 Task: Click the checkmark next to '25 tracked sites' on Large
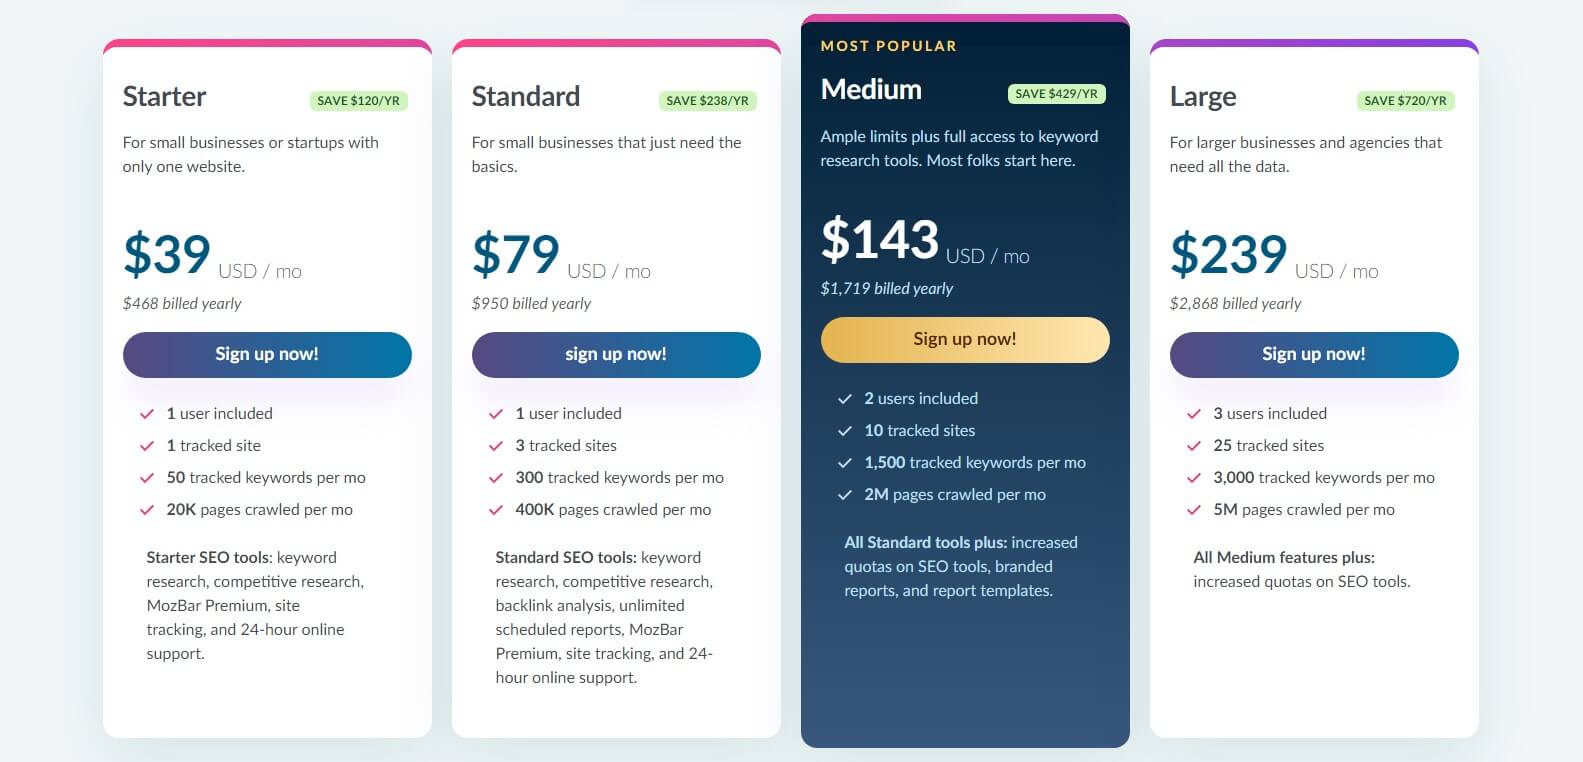click(1193, 445)
